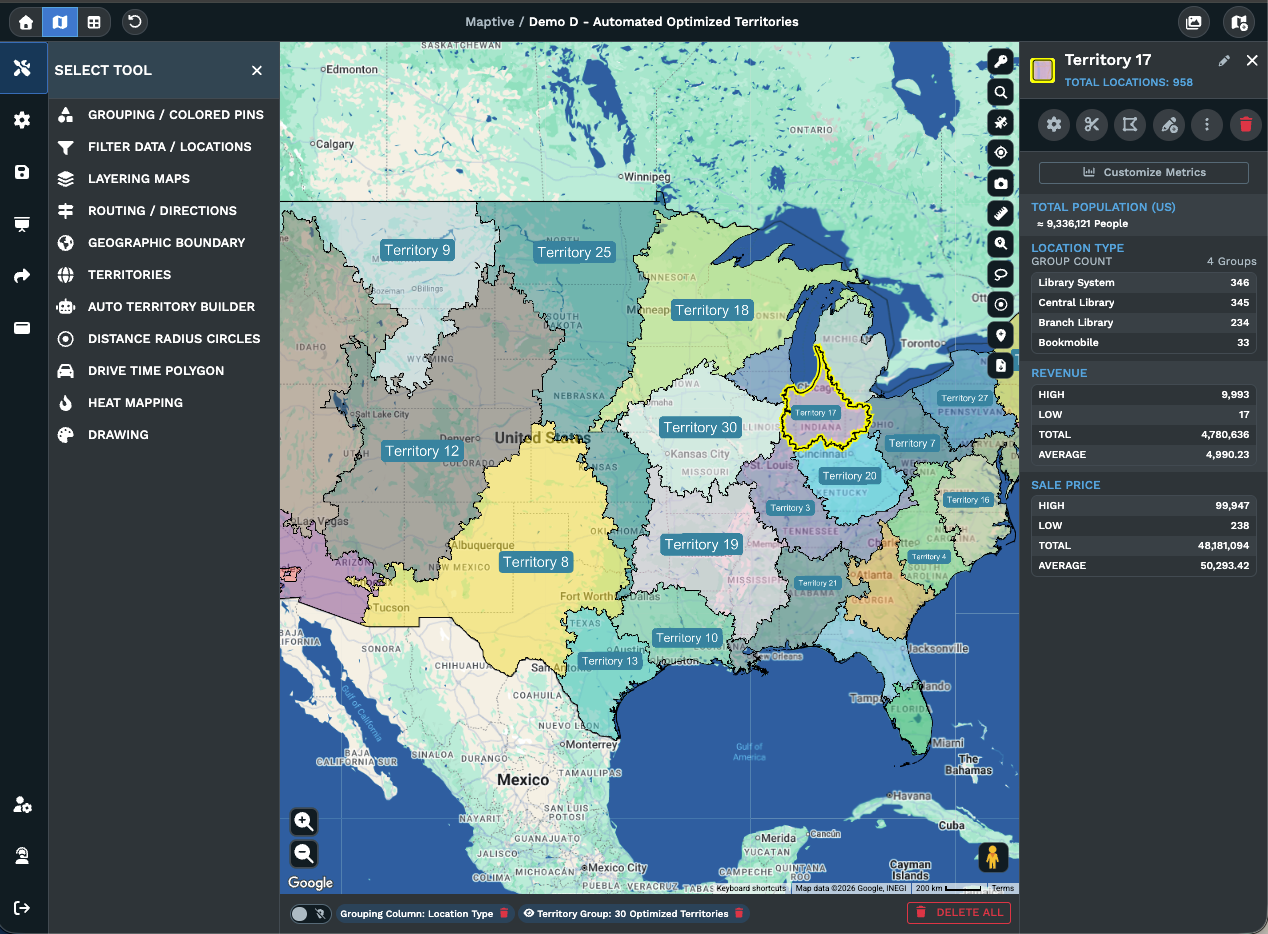Switch to the data table view
This screenshot has height=934, width=1268.
(93, 22)
